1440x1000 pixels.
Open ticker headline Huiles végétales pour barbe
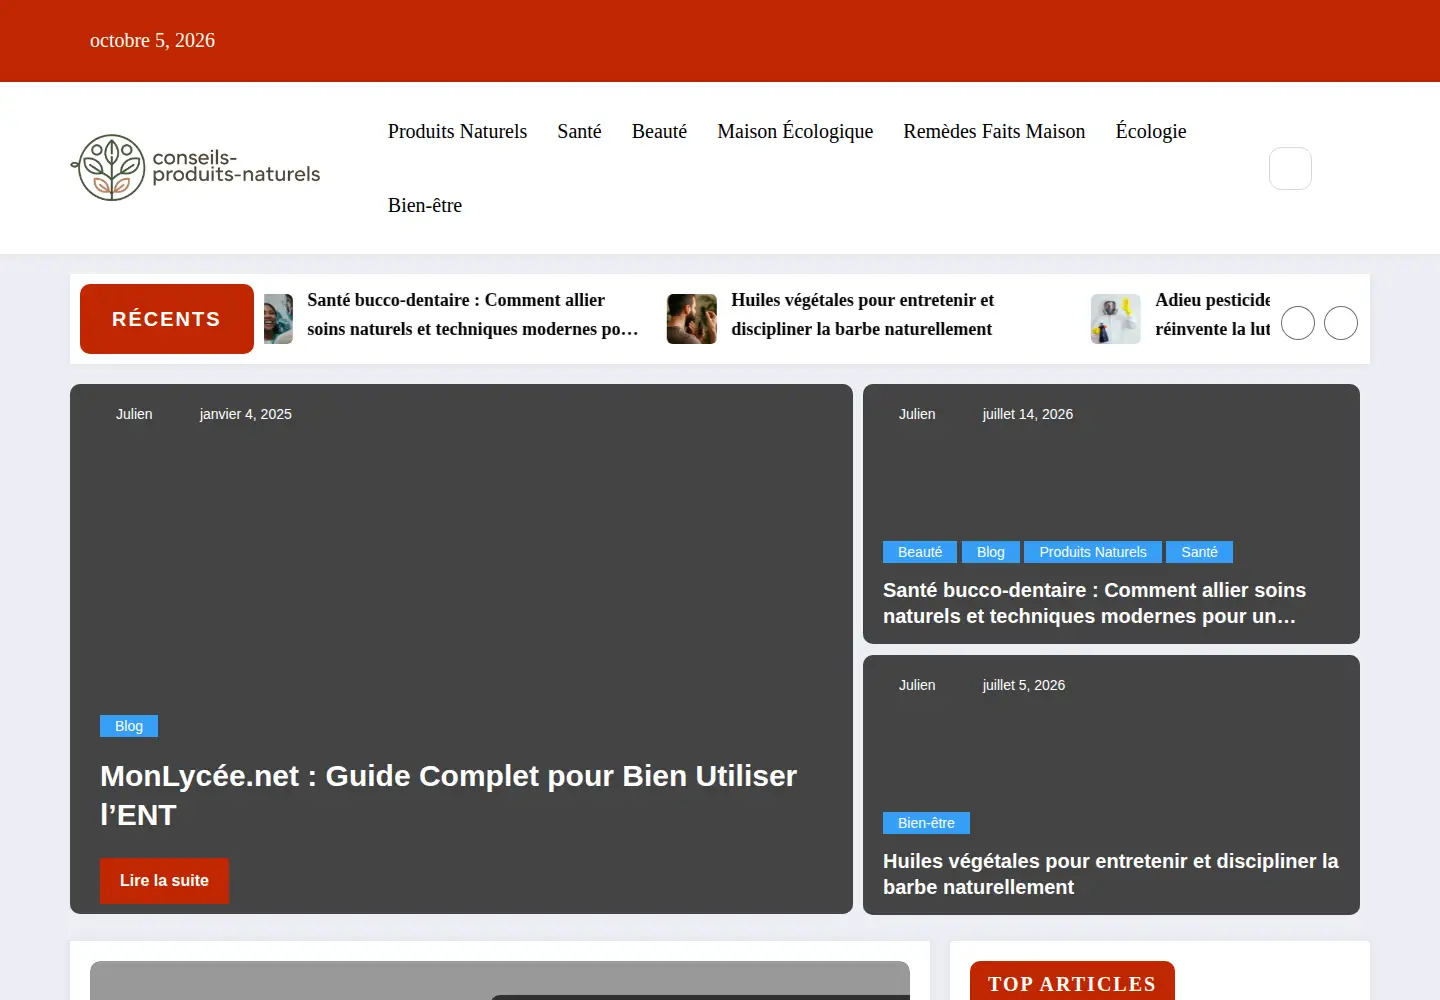point(862,314)
